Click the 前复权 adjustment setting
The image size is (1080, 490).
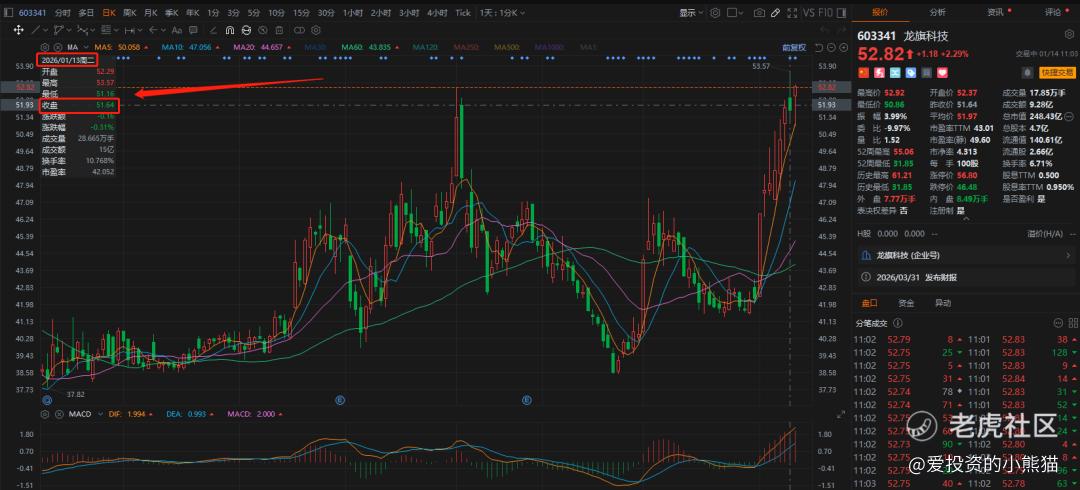tap(794, 48)
